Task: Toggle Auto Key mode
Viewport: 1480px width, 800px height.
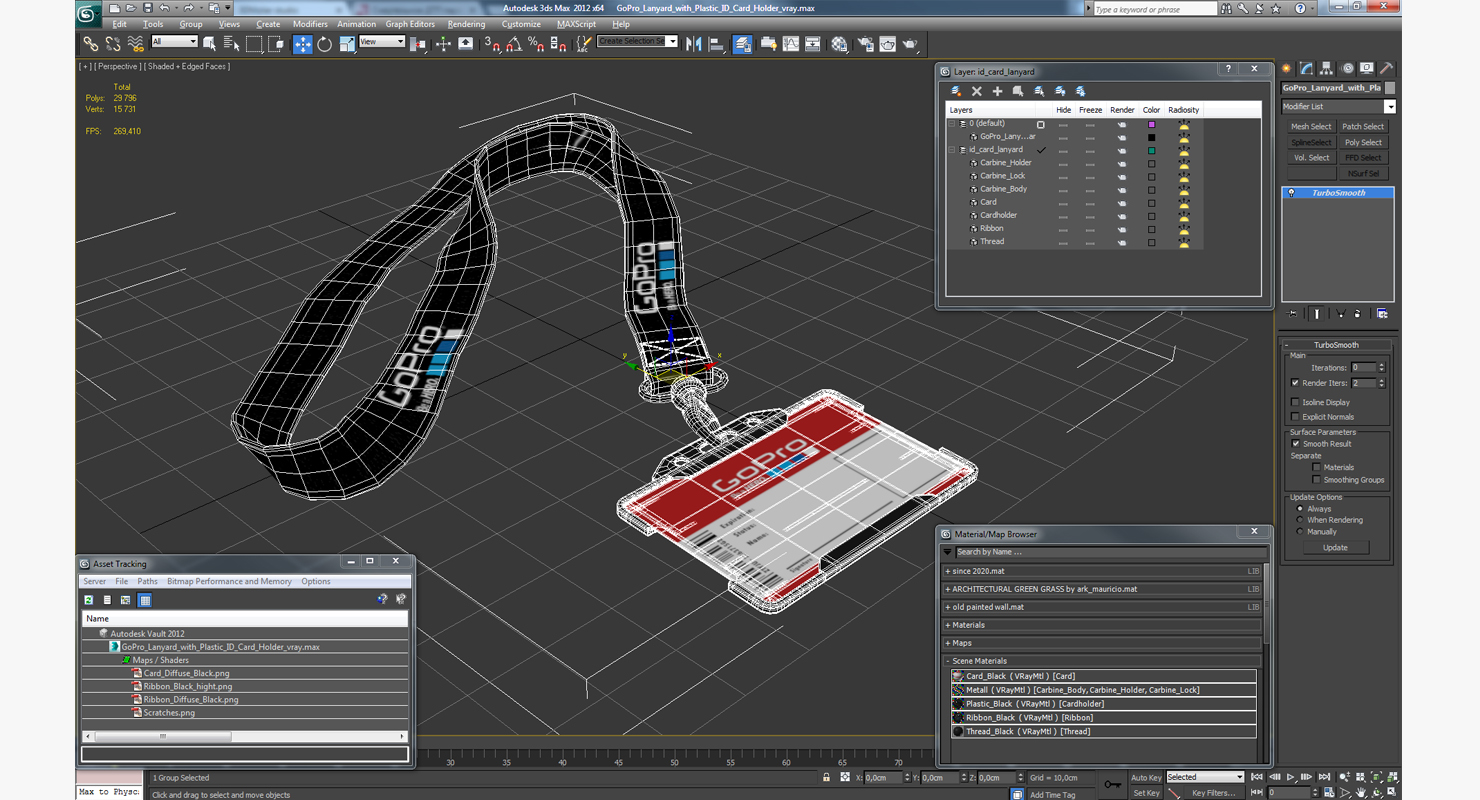Action: click(1146, 777)
